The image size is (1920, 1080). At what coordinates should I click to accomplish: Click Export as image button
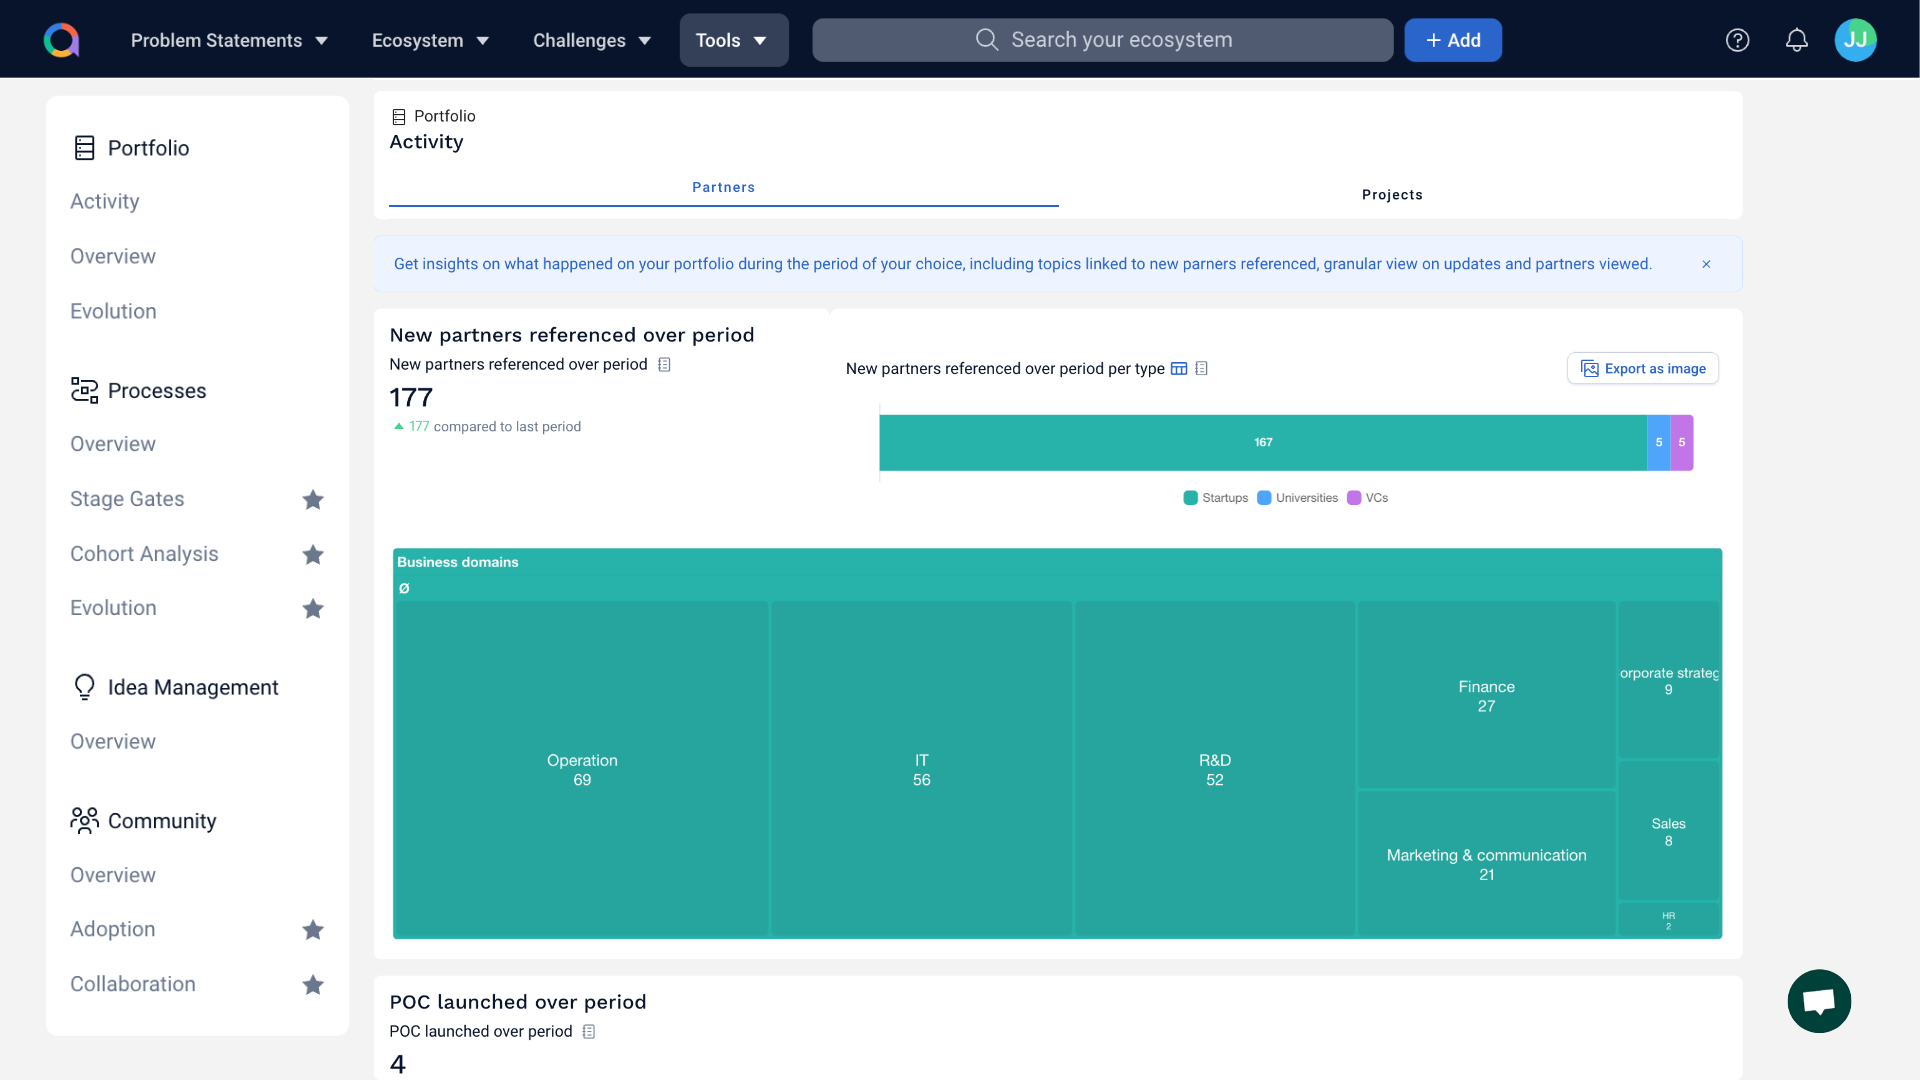click(x=1642, y=369)
